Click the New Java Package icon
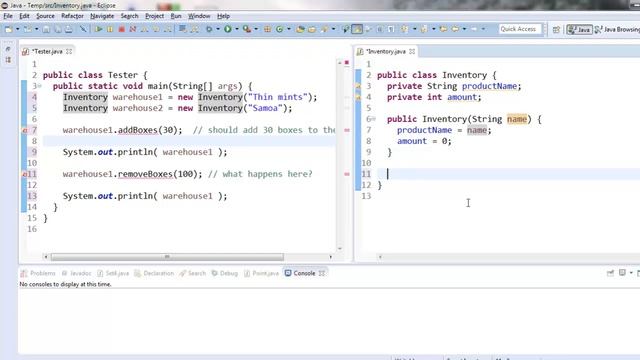The height and width of the screenshot is (360, 640). click(267, 29)
